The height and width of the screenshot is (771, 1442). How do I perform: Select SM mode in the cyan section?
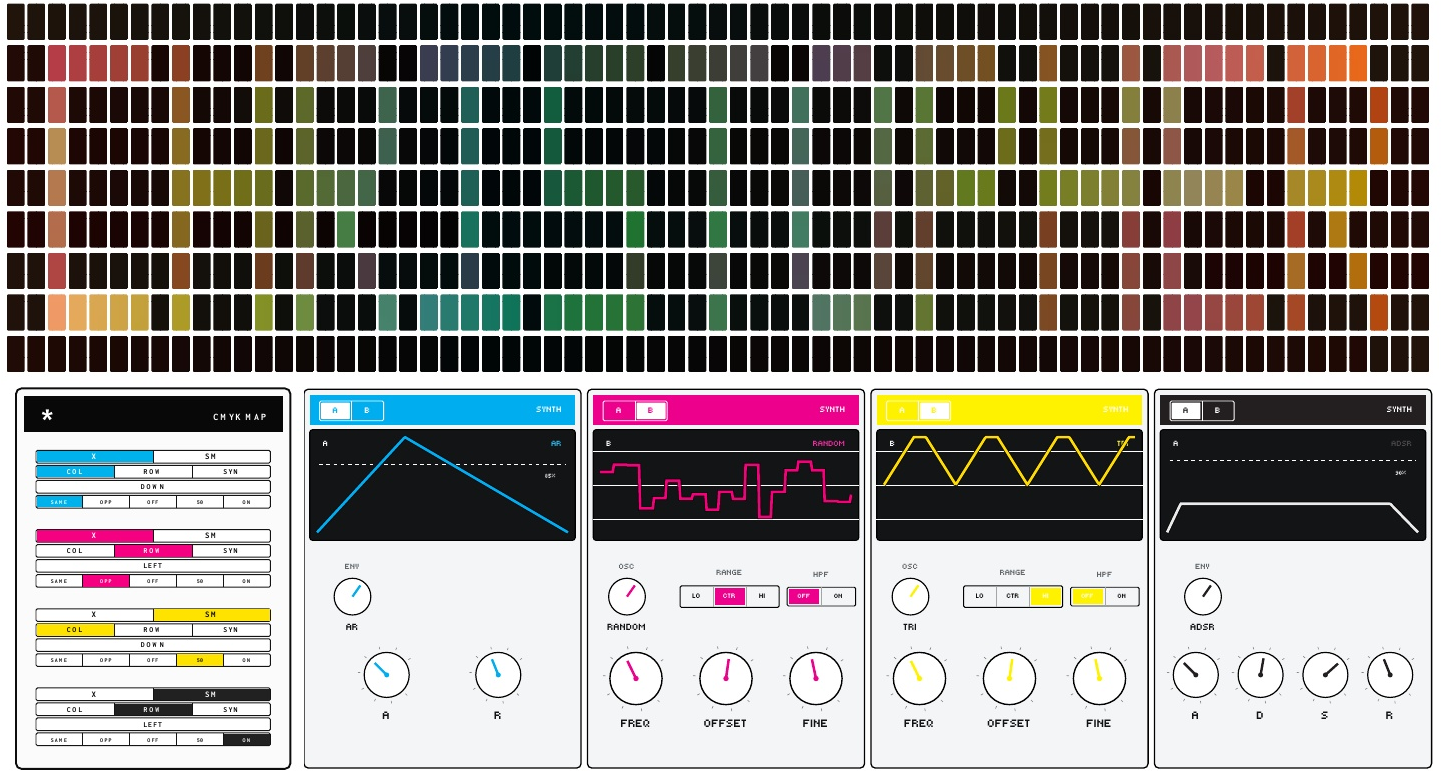click(211, 456)
